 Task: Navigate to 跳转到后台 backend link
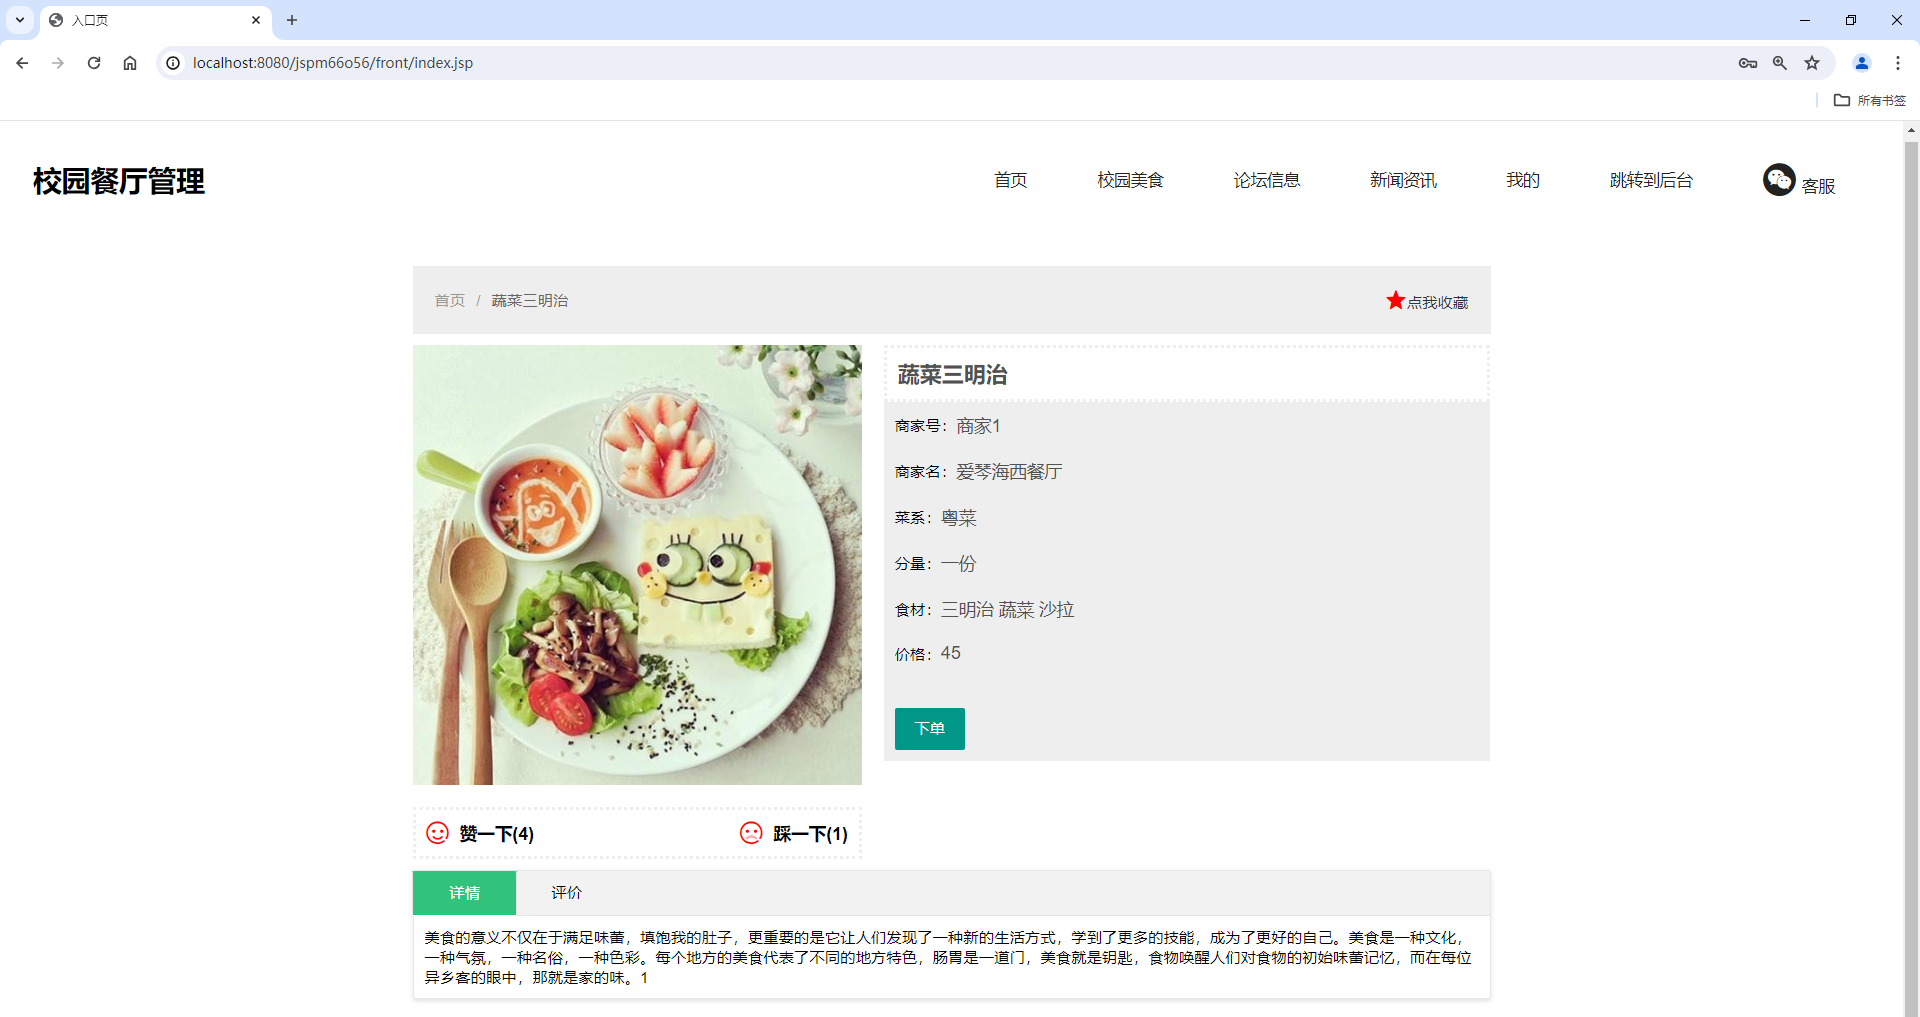pos(1651,180)
